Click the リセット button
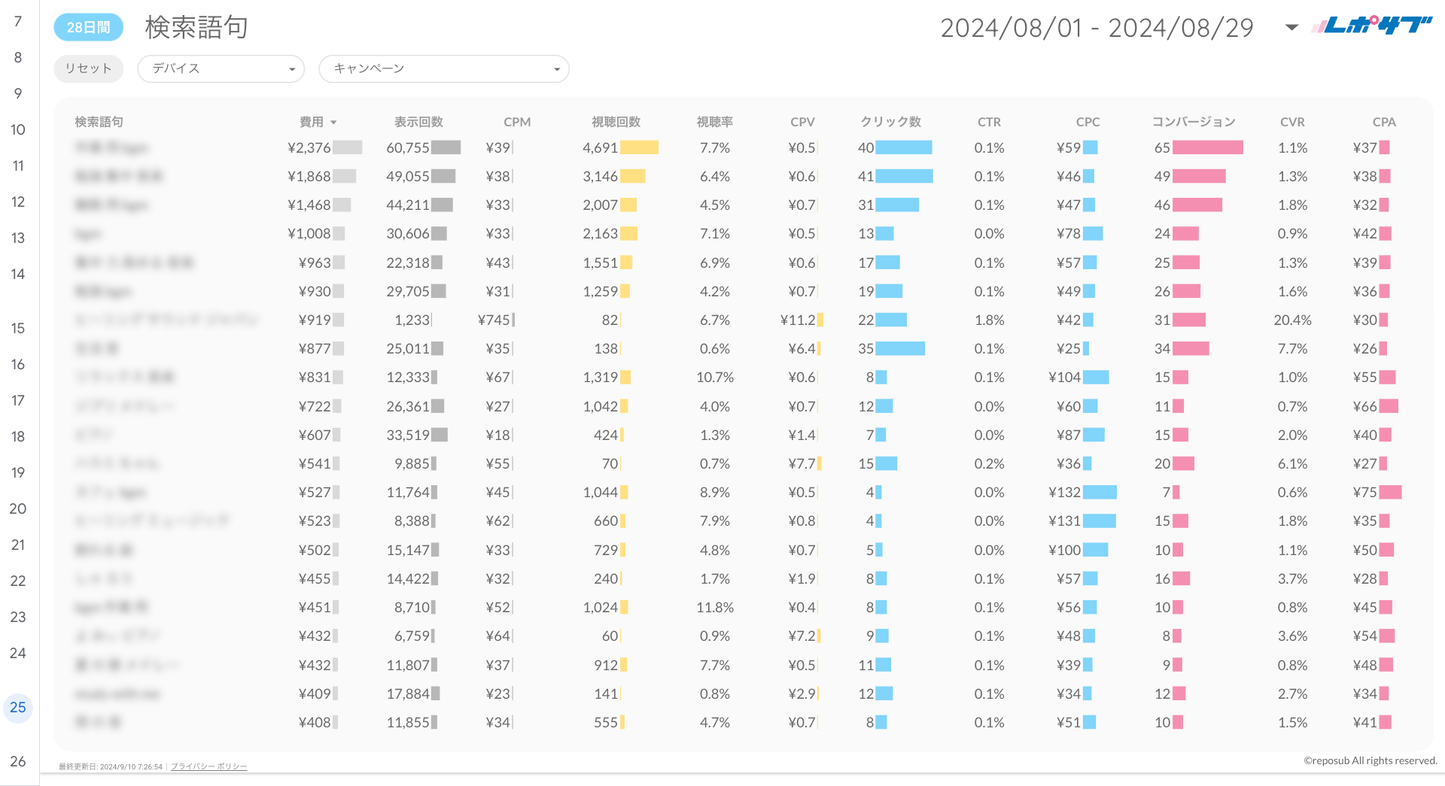Screen dimensions: 1445x786 tap(89, 69)
